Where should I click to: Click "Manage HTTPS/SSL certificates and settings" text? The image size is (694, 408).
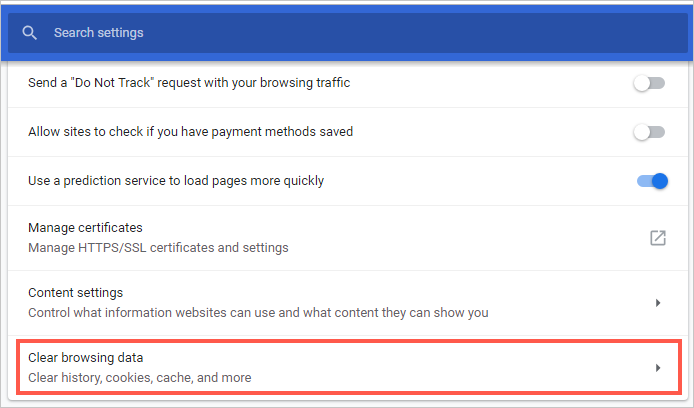pos(158,247)
